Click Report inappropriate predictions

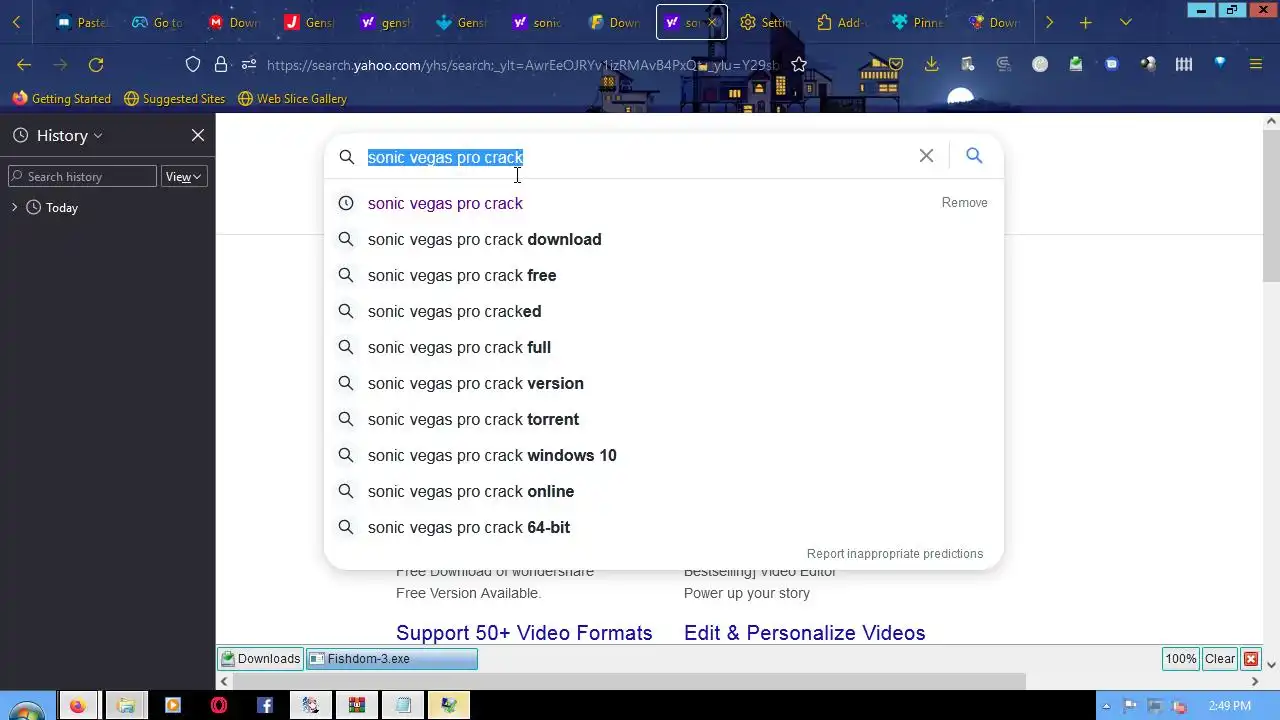[895, 553]
